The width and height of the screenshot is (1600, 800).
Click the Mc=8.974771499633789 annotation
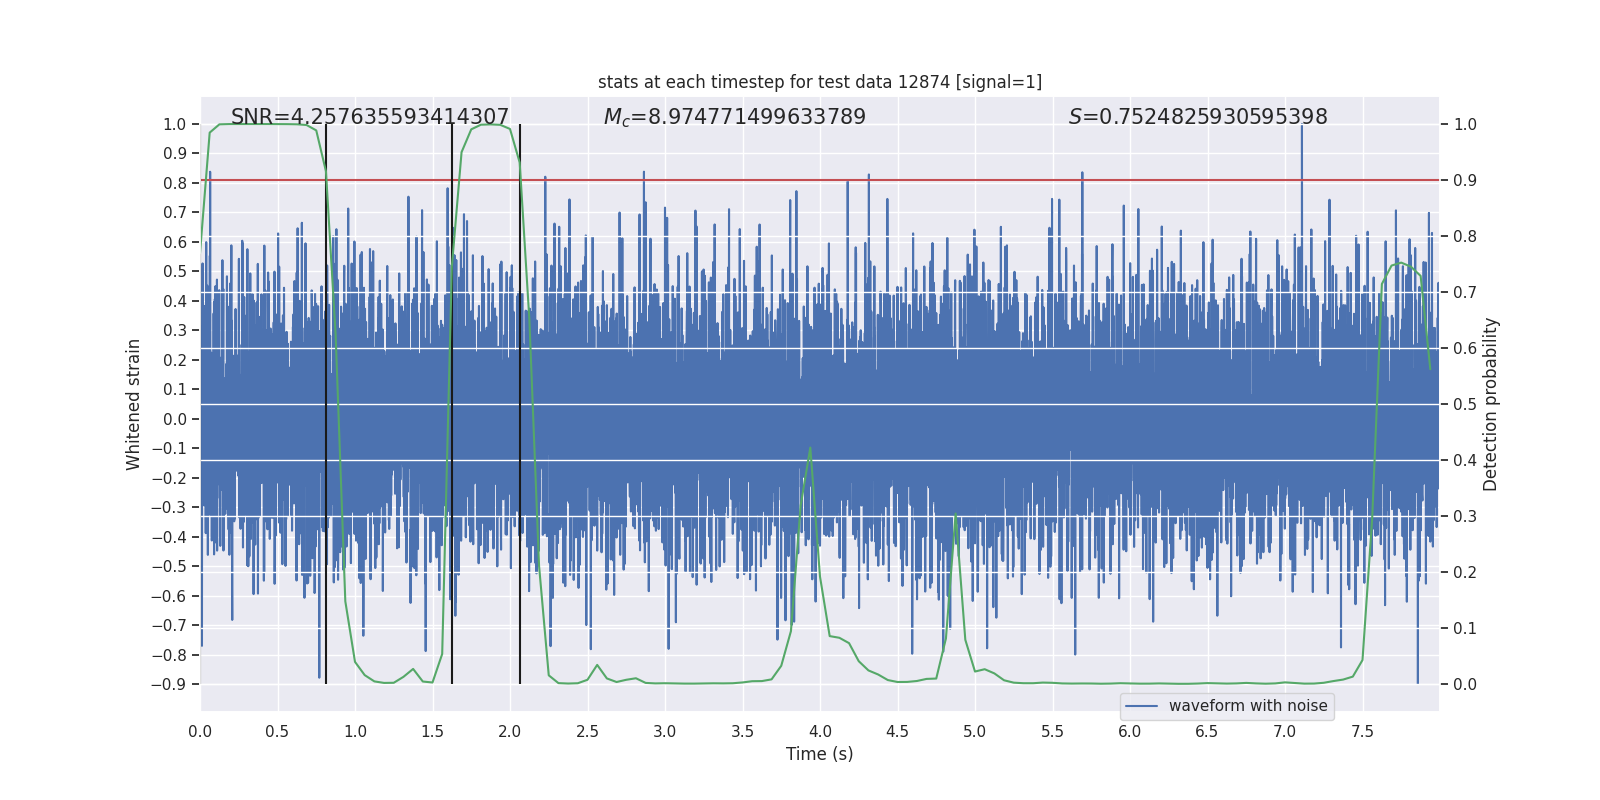[x=735, y=117]
